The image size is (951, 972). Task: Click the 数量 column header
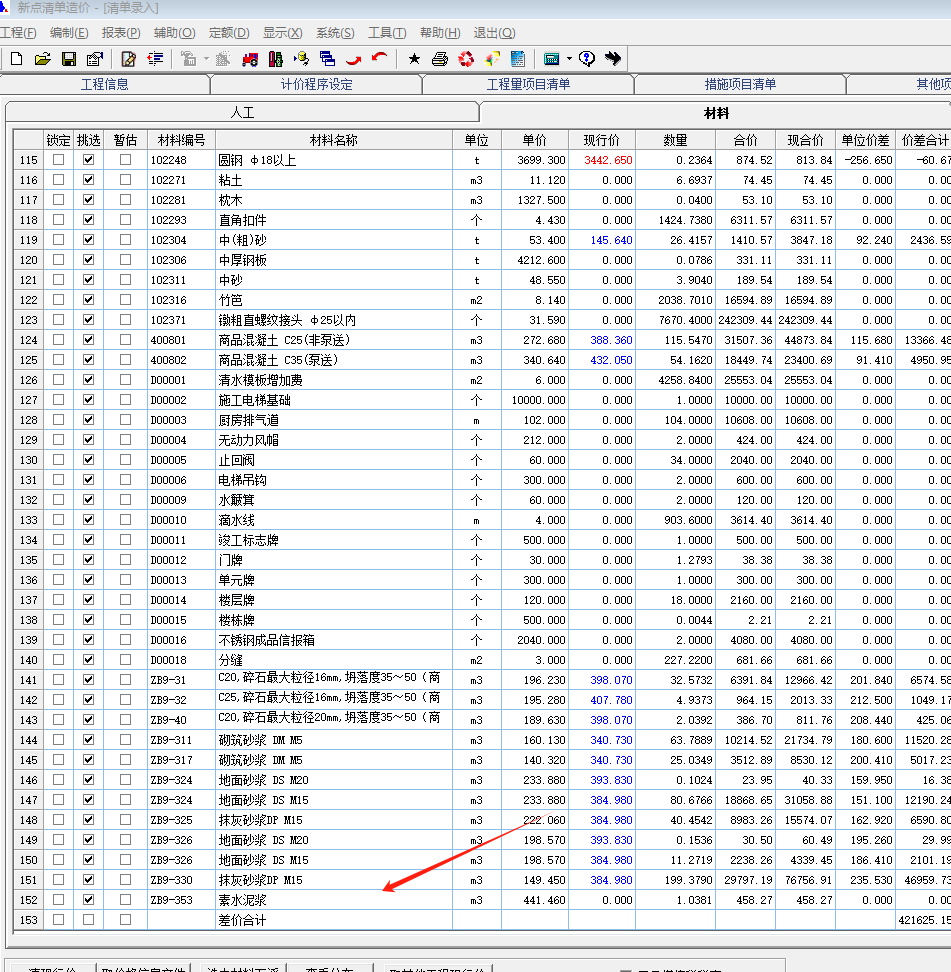coord(675,140)
